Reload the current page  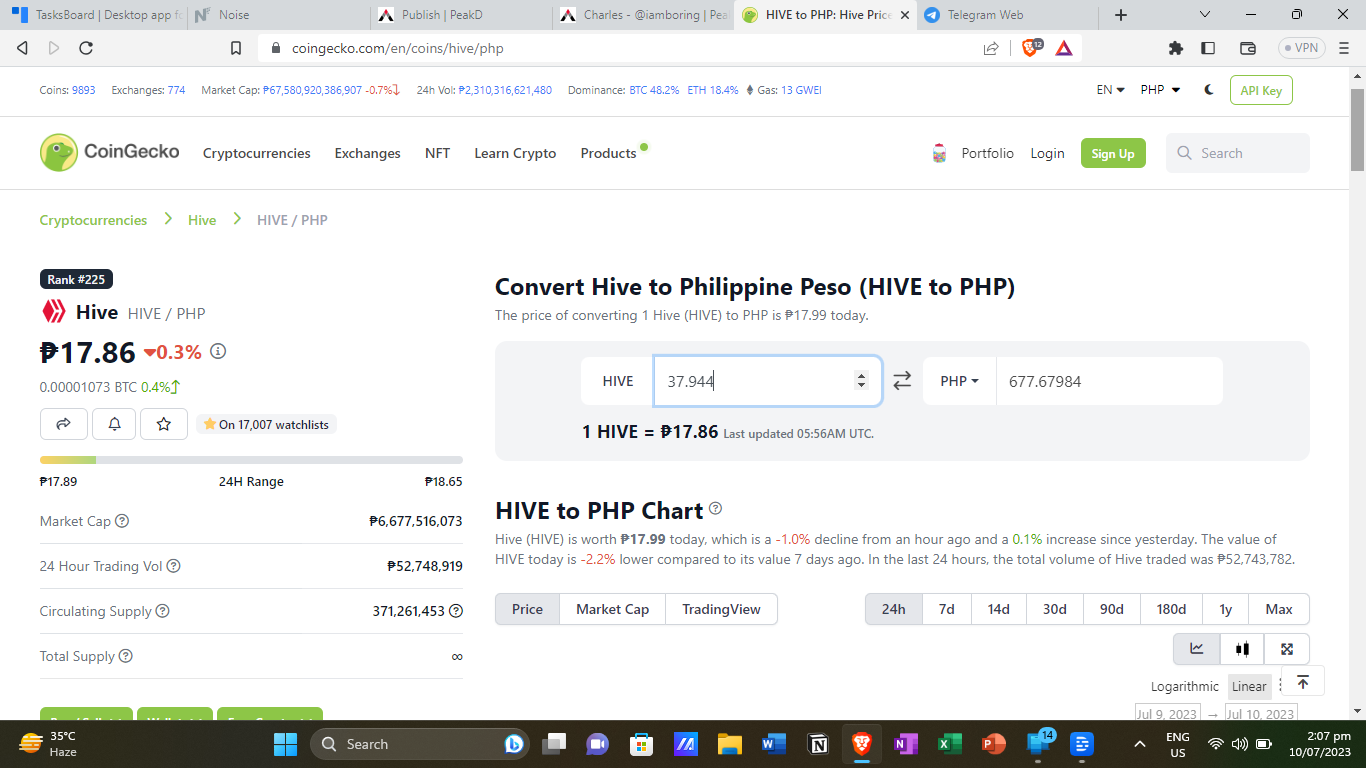pos(86,48)
